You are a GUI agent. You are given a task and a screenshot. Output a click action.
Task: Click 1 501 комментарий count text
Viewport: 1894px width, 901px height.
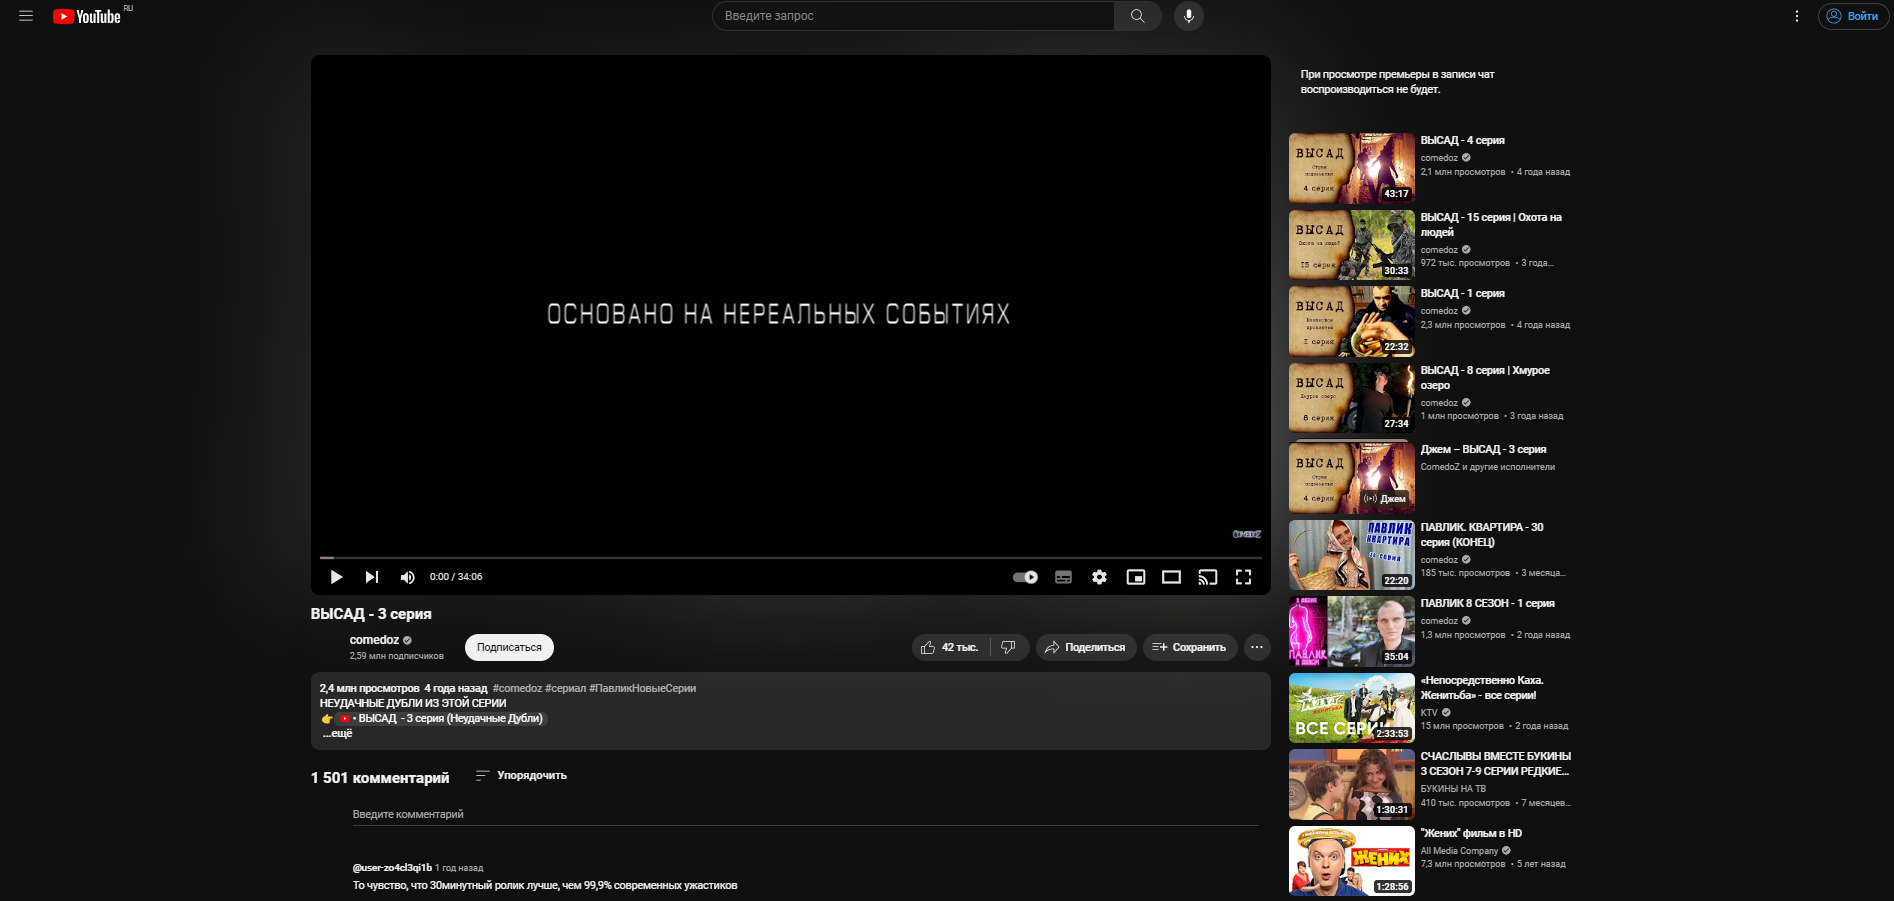[x=380, y=778]
